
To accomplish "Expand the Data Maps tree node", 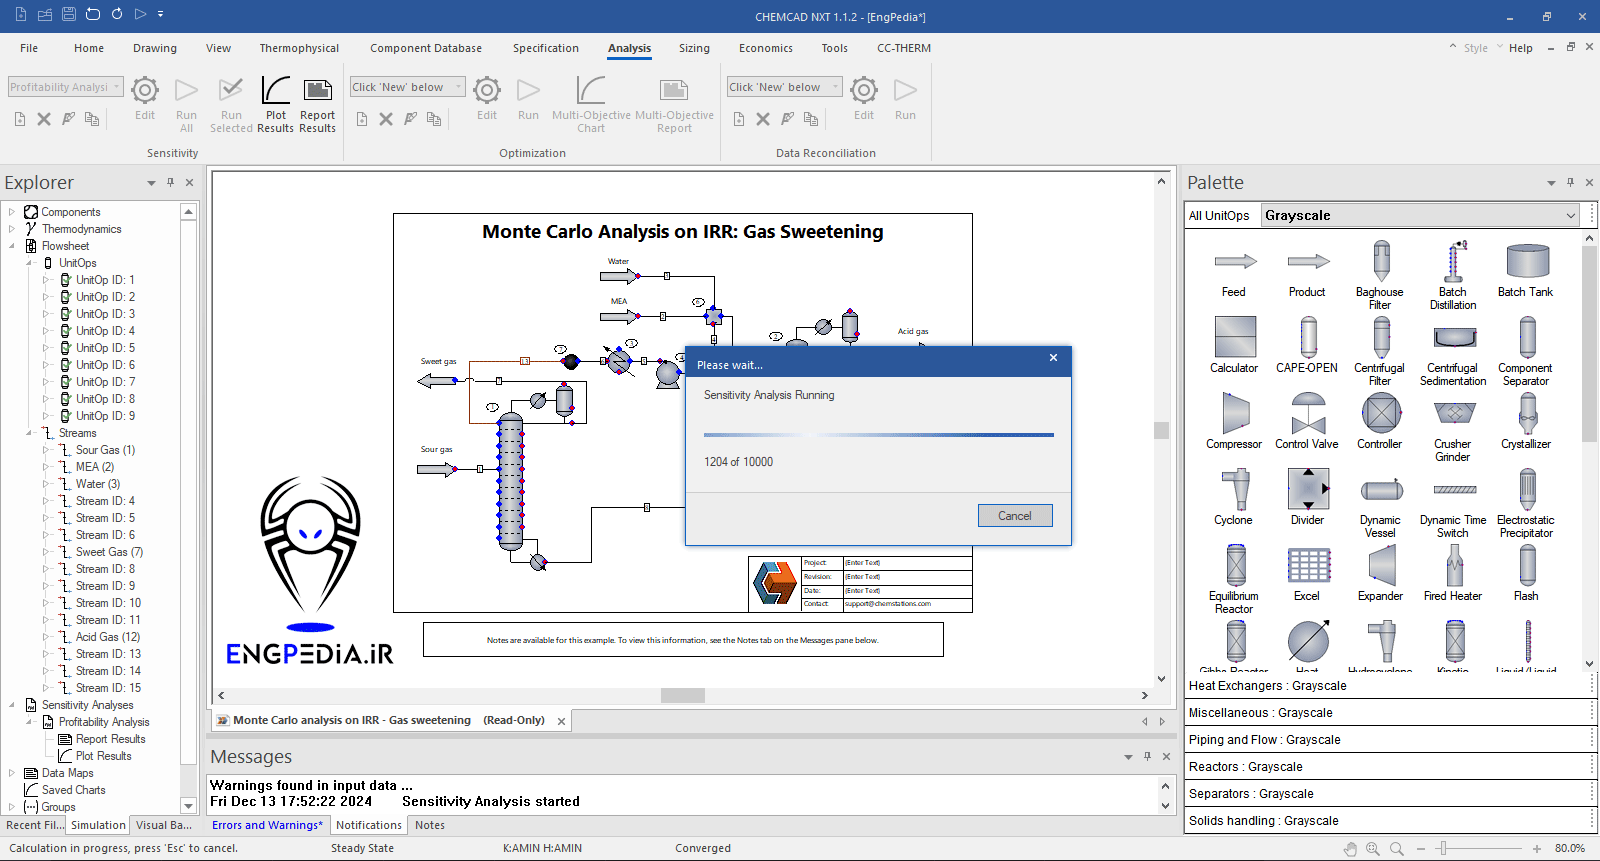I will [x=12, y=773].
